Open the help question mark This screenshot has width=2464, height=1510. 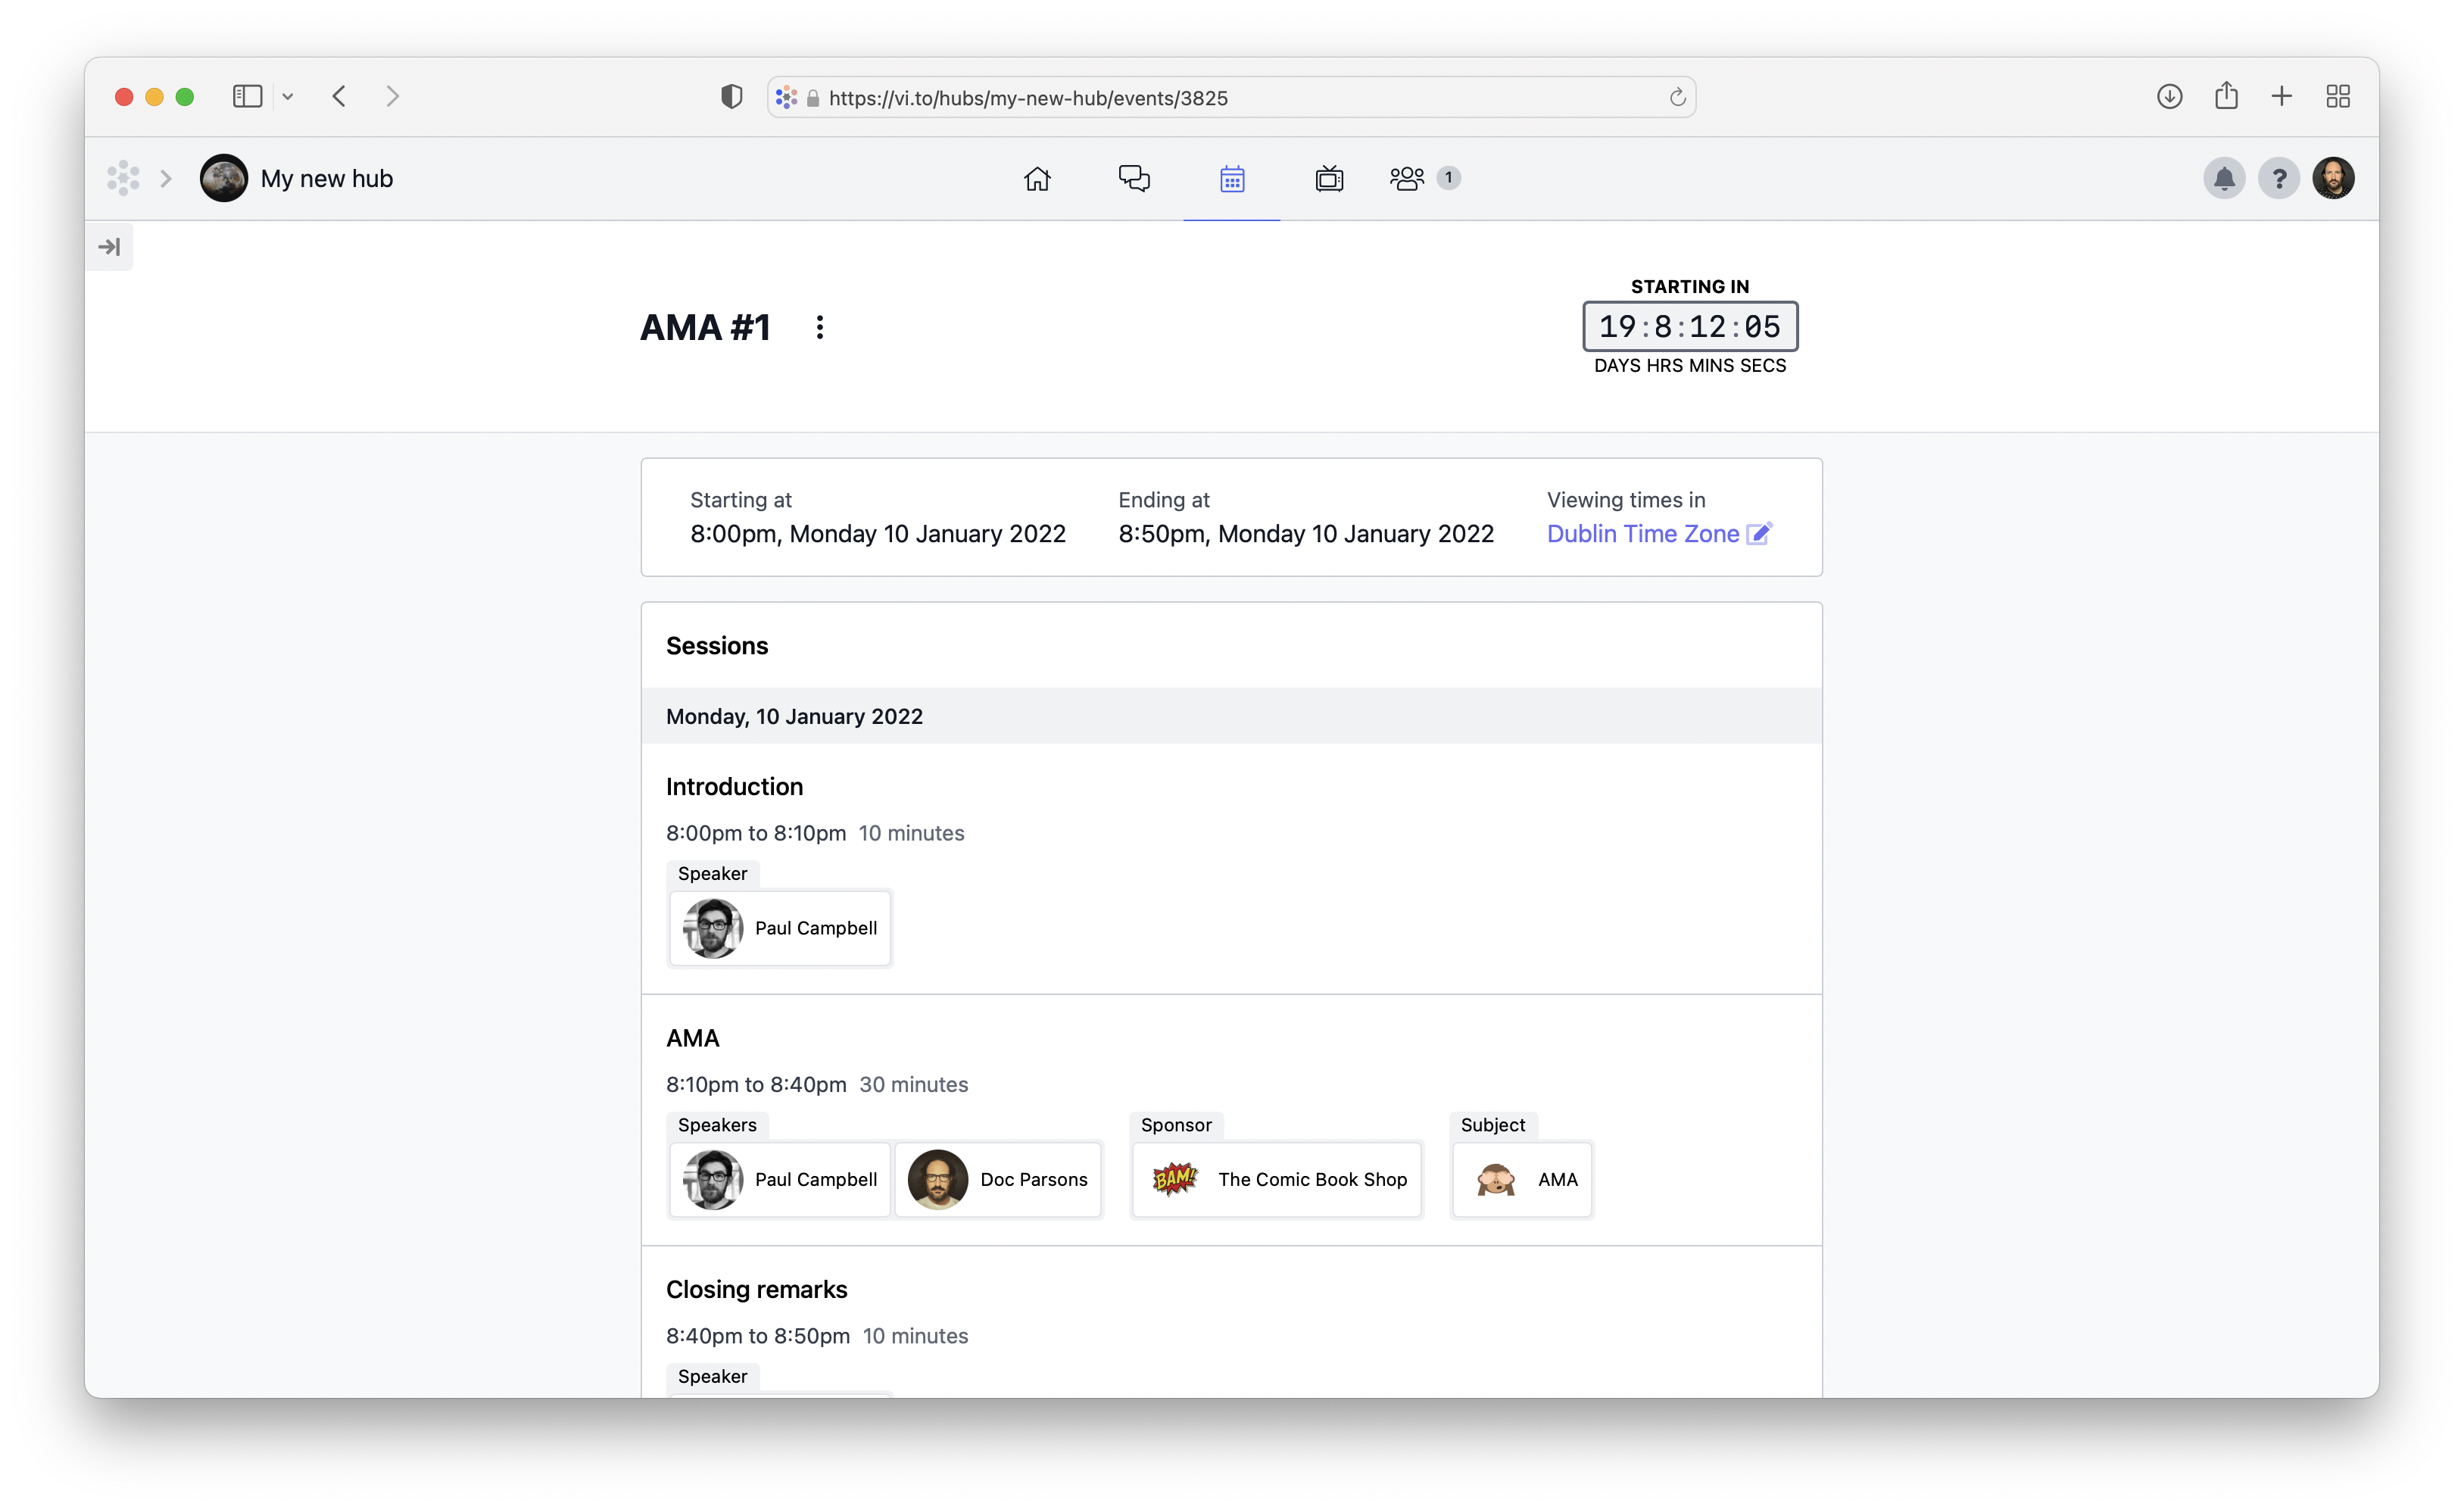tap(2280, 178)
